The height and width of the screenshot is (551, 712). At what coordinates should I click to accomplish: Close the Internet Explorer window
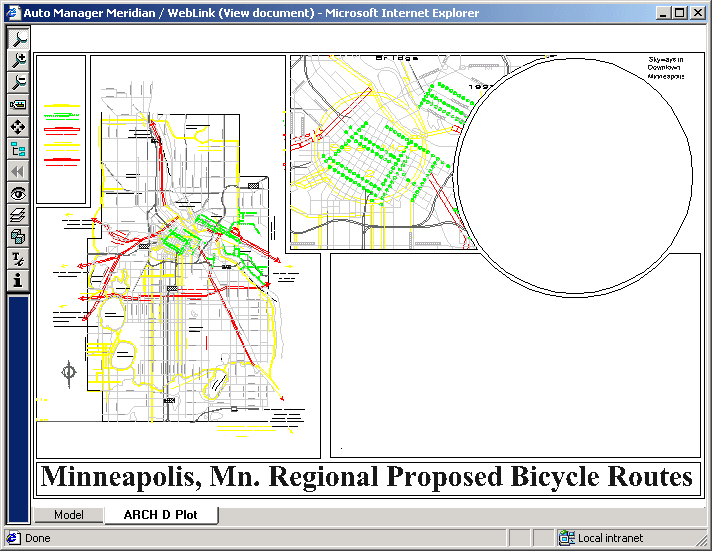697,13
